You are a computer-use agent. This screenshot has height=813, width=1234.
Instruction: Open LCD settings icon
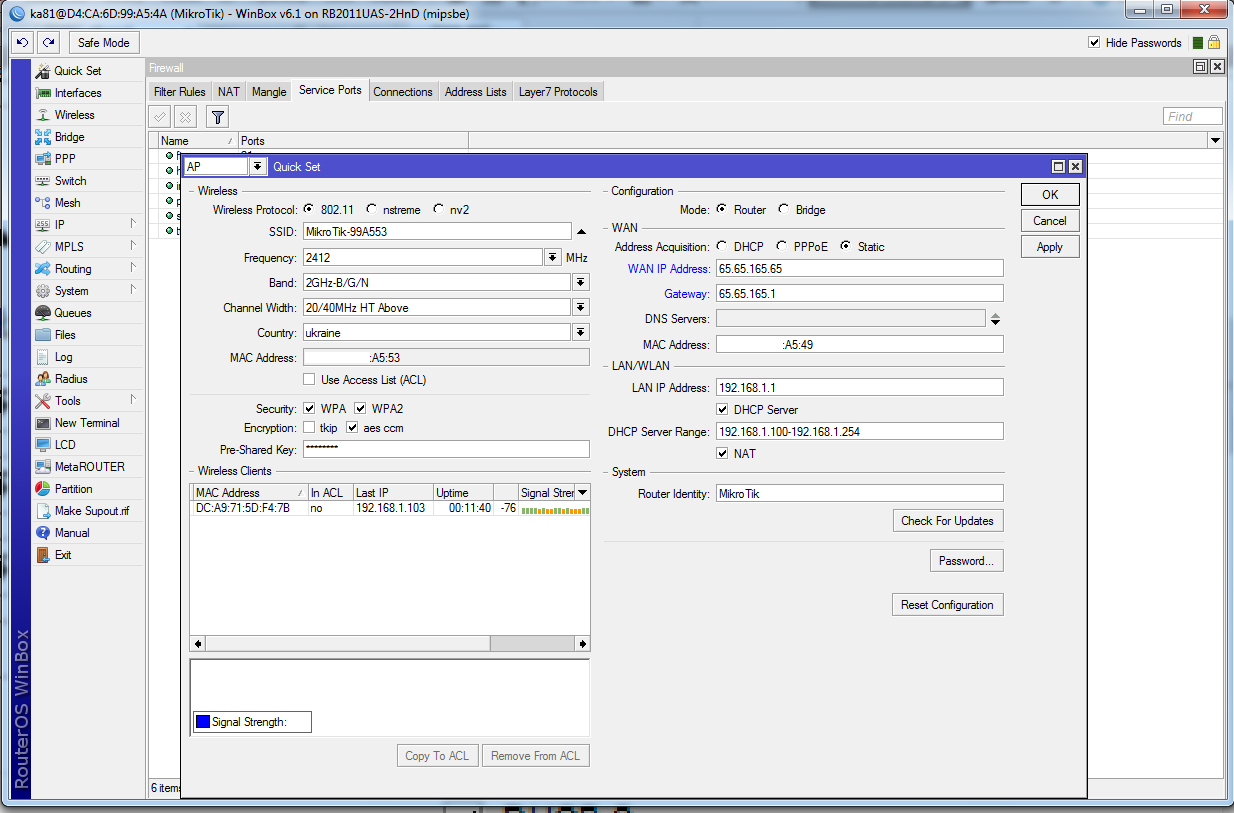tap(43, 445)
